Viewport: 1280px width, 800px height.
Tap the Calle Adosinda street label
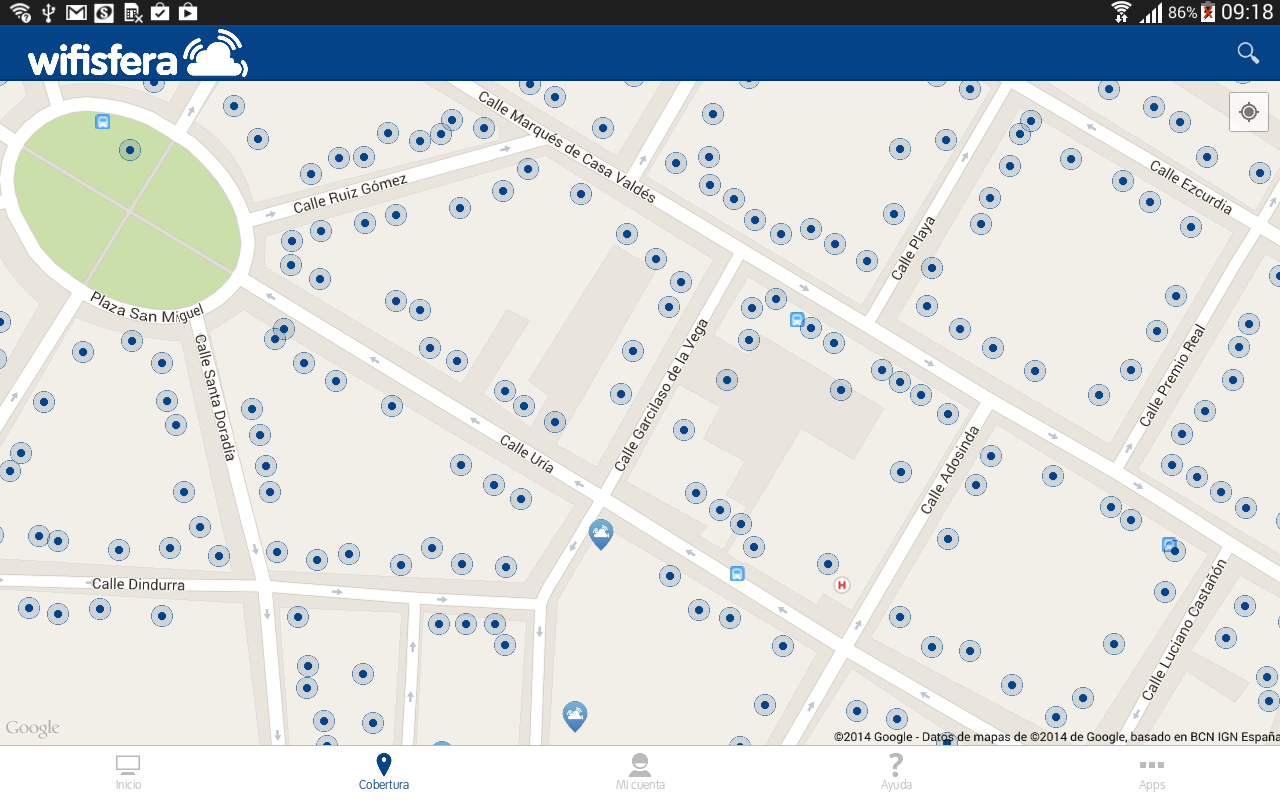point(952,469)
